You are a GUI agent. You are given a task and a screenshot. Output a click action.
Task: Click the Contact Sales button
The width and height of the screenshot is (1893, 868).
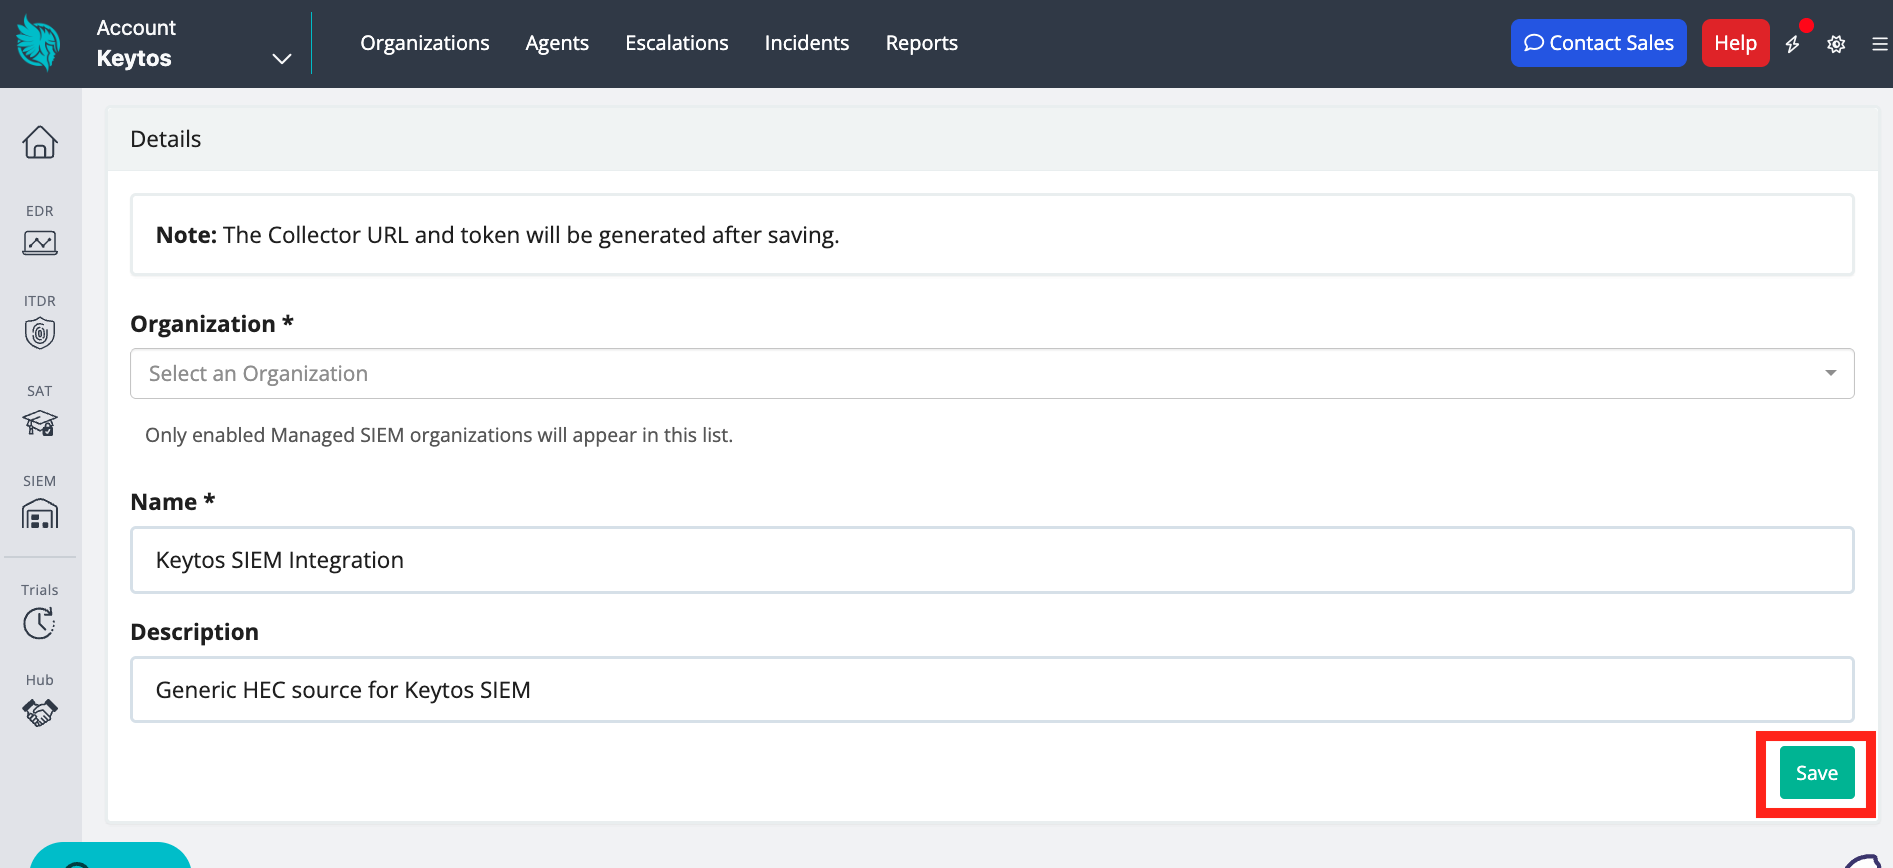tap(1598, 43)
